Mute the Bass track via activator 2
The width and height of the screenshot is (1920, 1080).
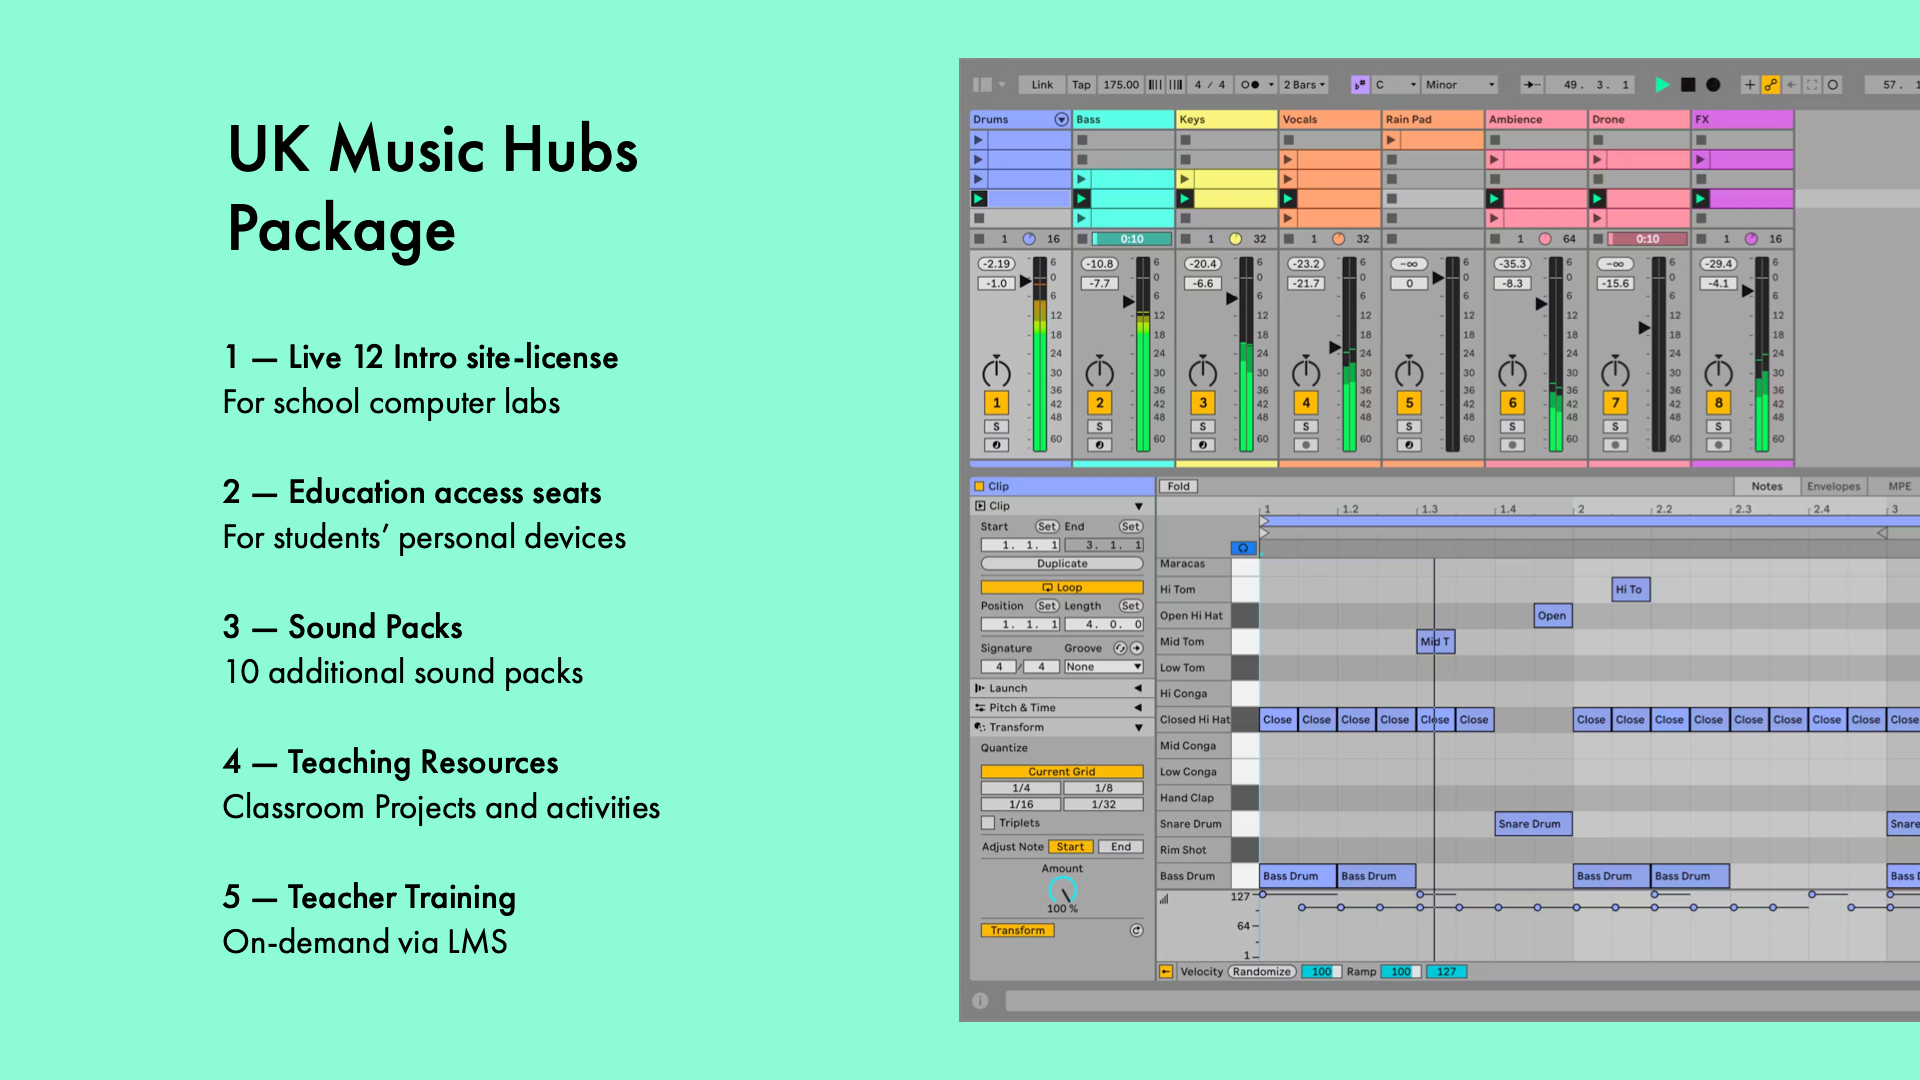(x=1099, y=403)
